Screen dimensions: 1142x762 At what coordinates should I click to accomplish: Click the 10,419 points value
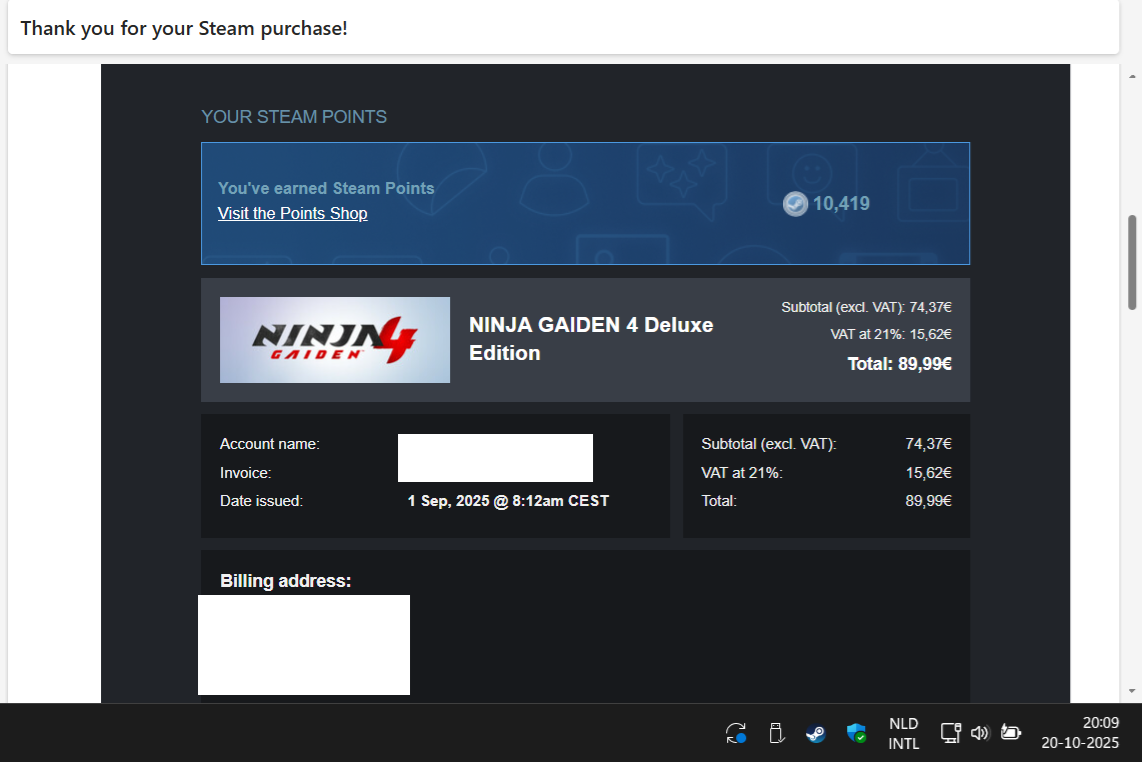841,203
